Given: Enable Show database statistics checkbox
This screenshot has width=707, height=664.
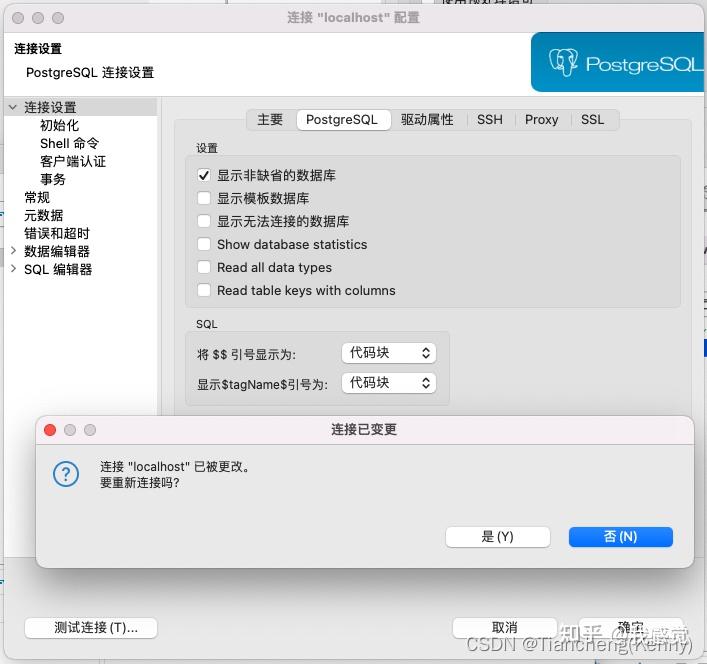Looking at the screenshot, I should click(204, 244).
